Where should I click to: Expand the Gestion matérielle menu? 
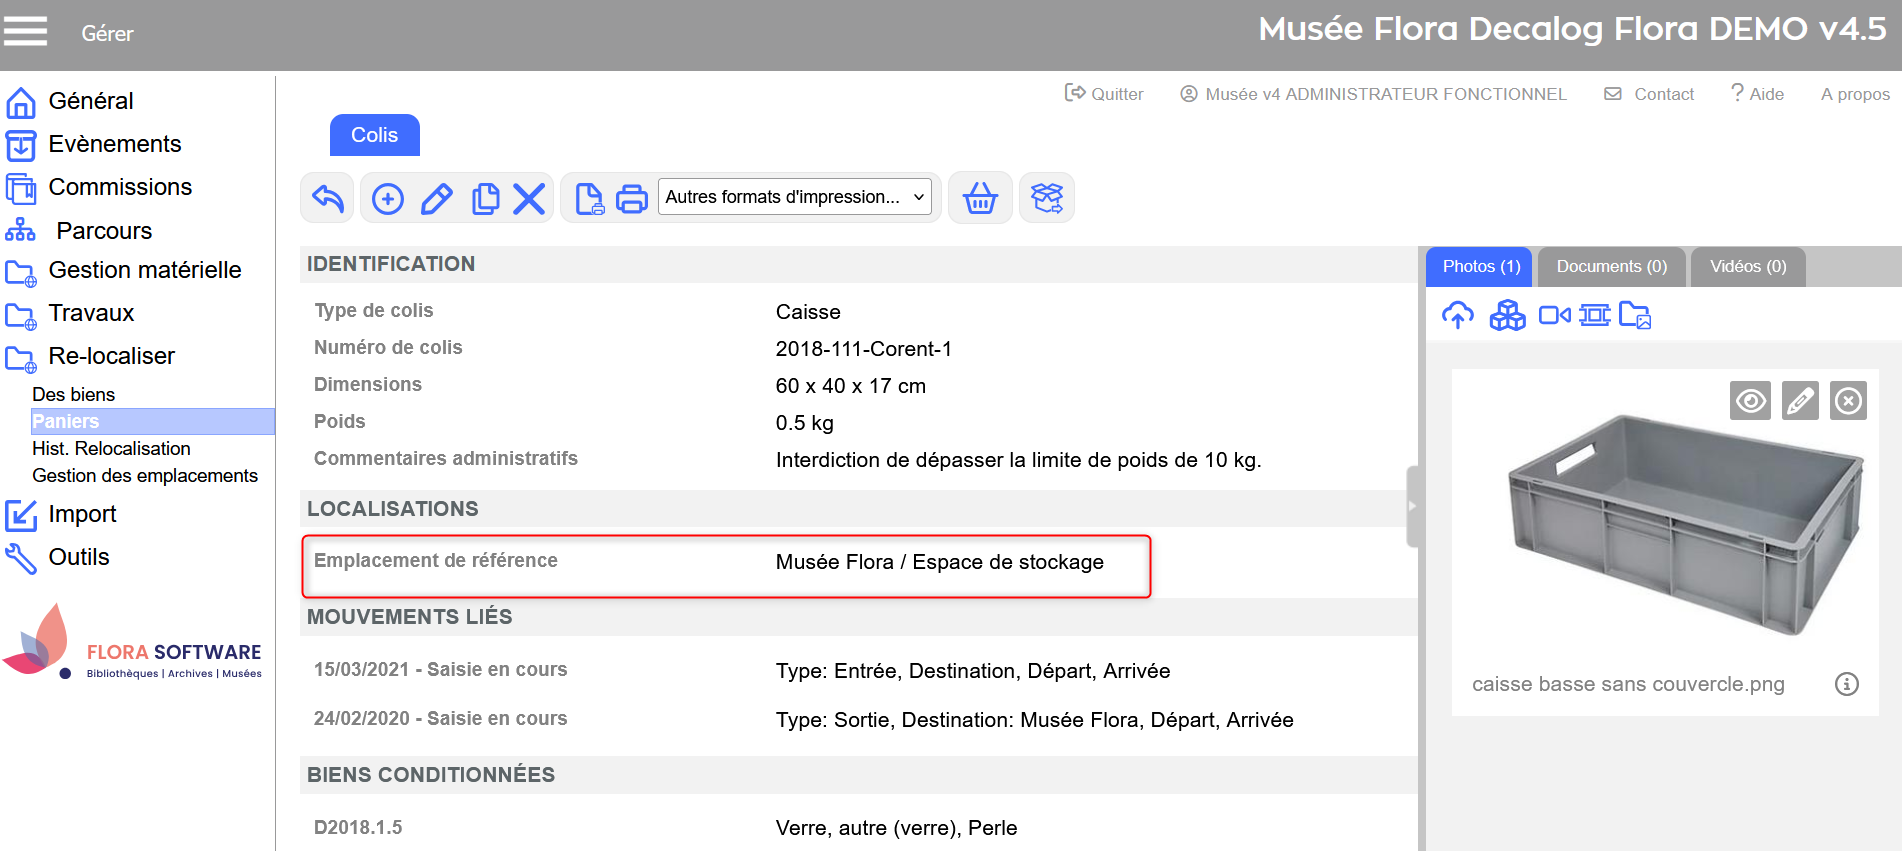click(144, 270)
